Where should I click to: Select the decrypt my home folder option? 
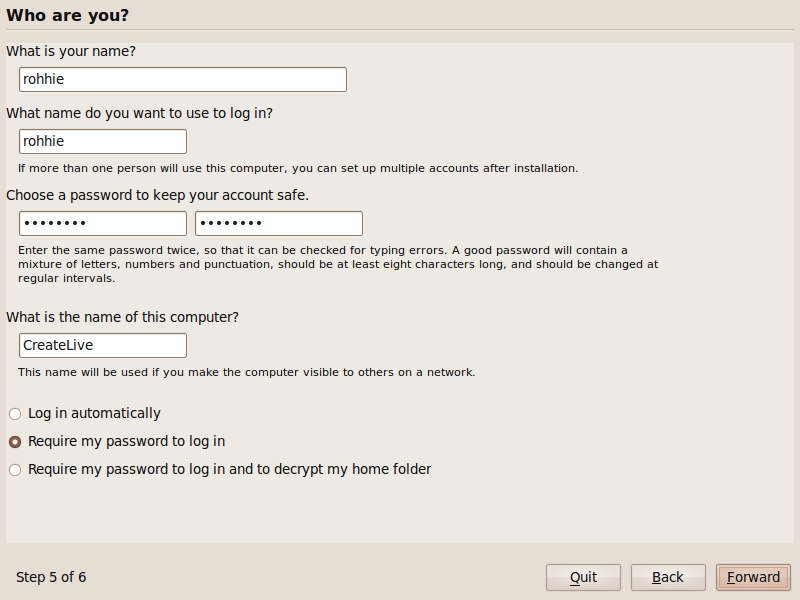[220, 469]
